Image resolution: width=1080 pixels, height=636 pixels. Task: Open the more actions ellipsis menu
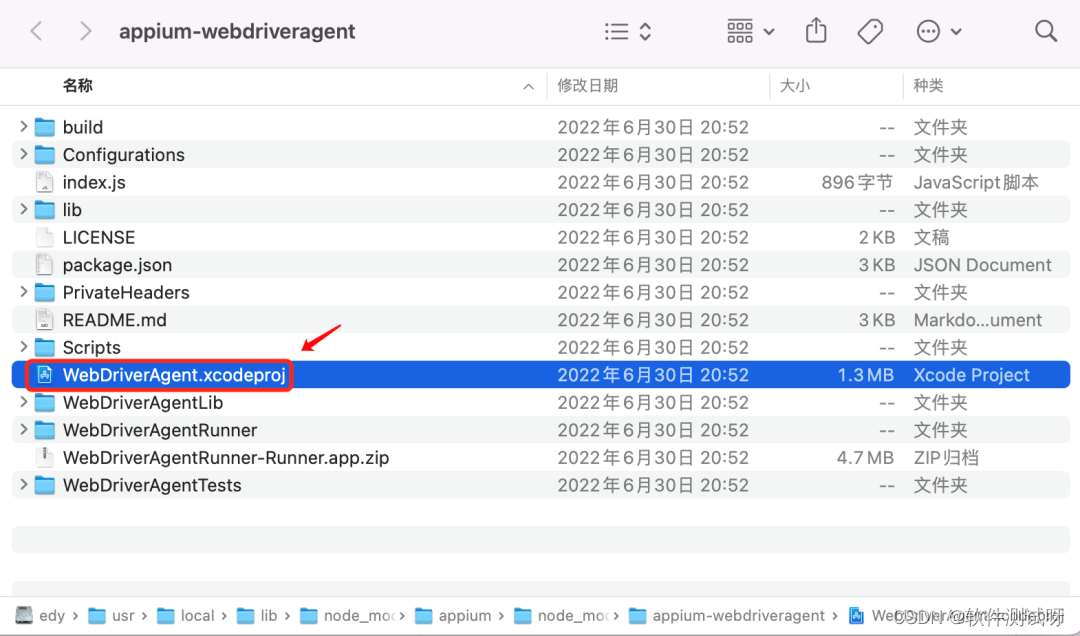(x=928, y=31)
